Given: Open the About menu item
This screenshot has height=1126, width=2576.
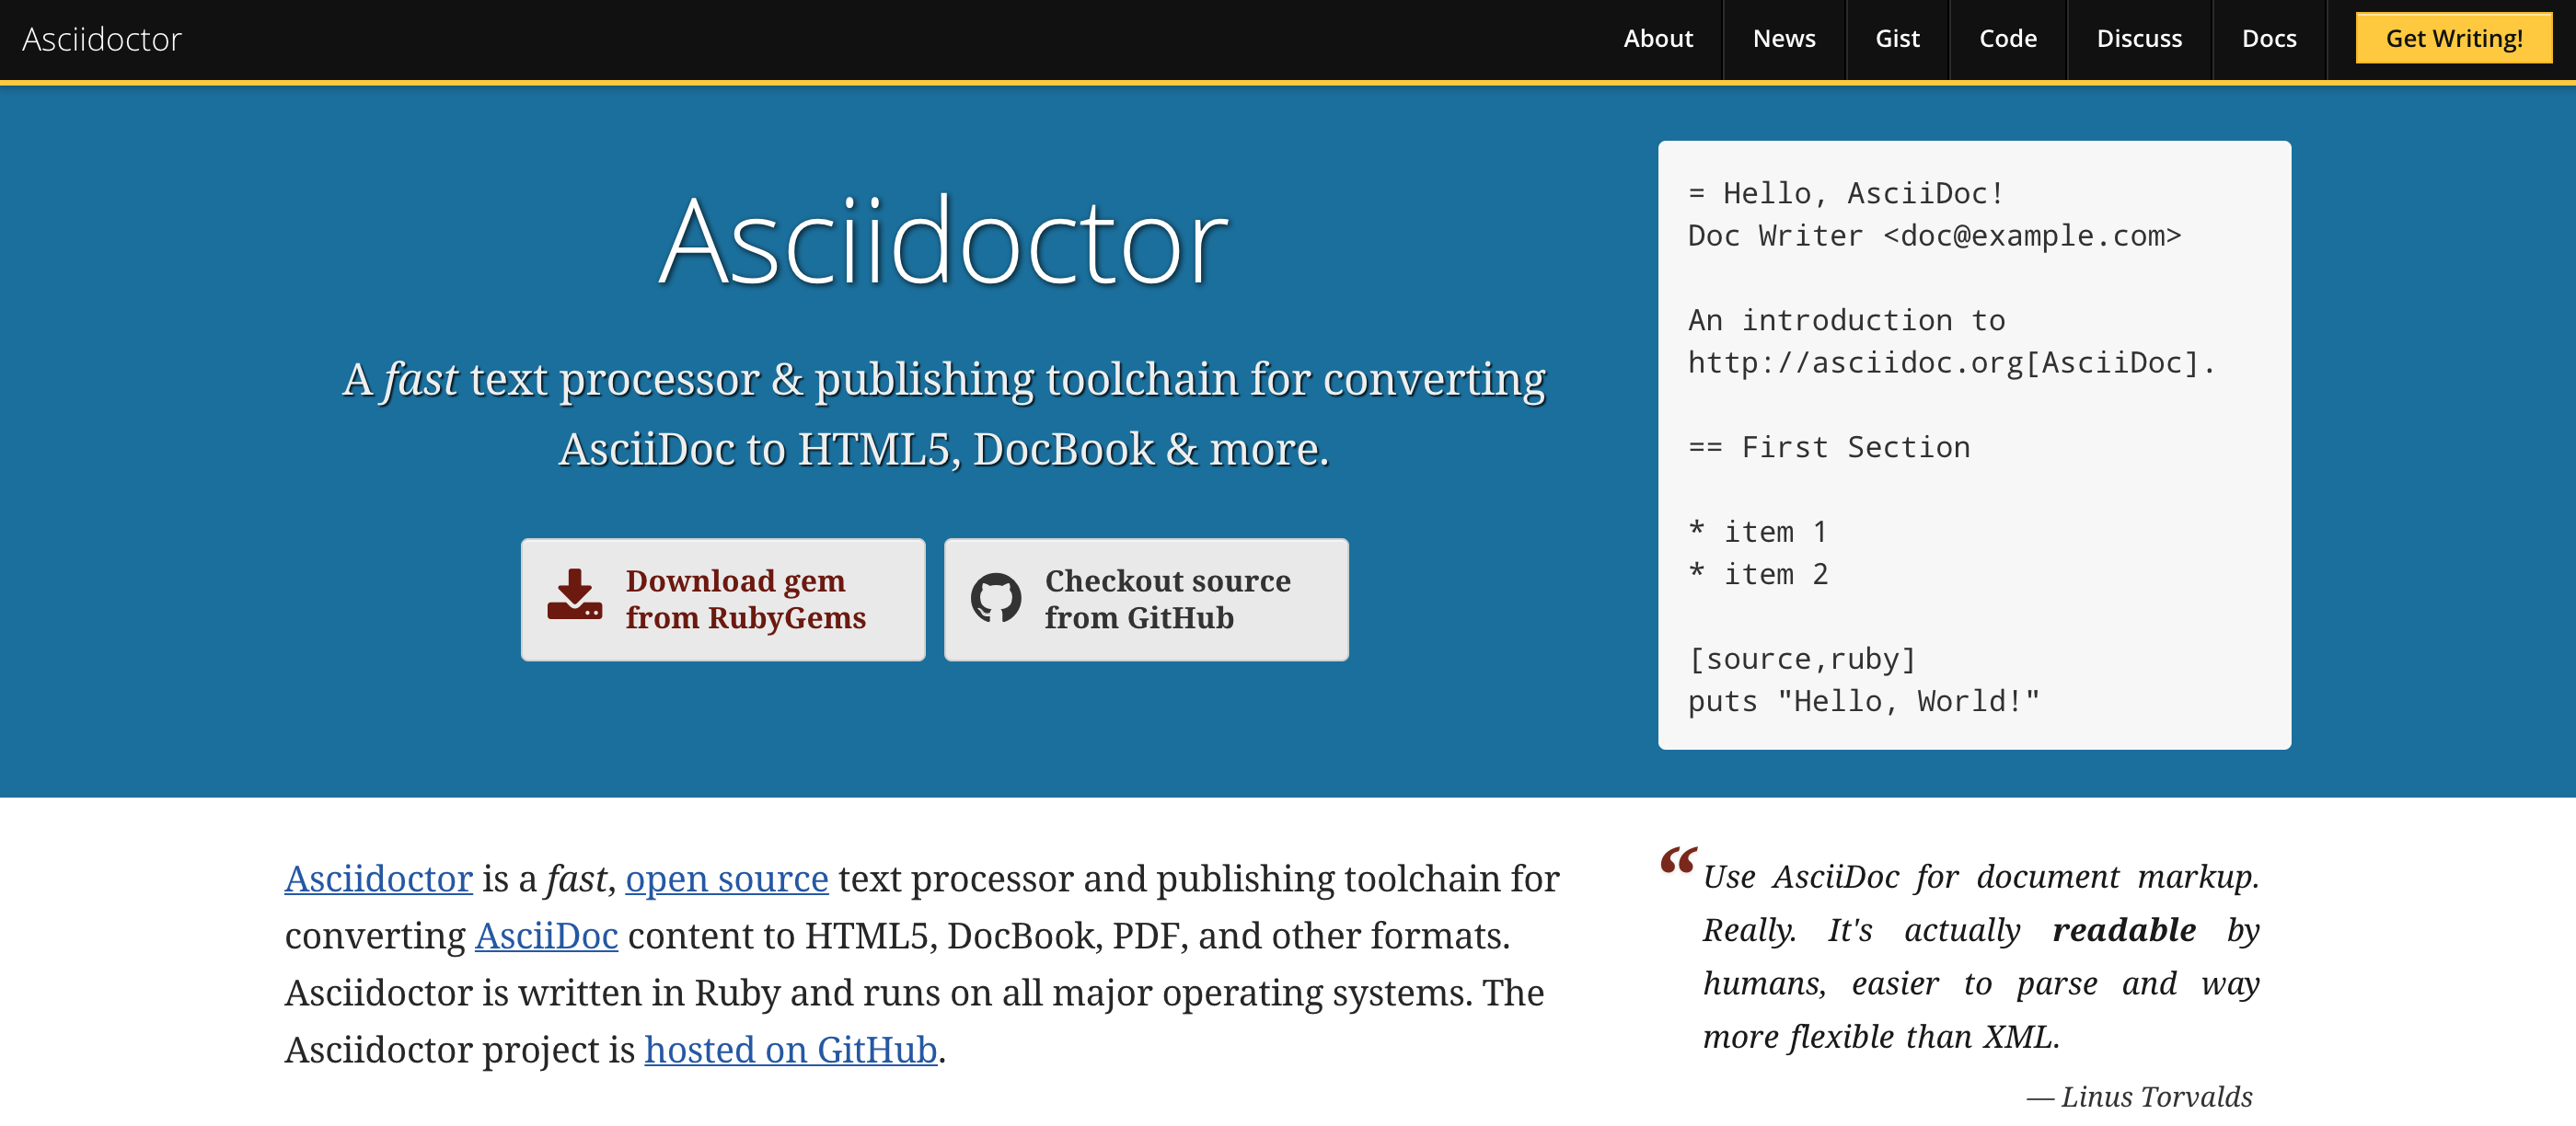Looking at the screenshot, I should click(x=1658, y=39).
